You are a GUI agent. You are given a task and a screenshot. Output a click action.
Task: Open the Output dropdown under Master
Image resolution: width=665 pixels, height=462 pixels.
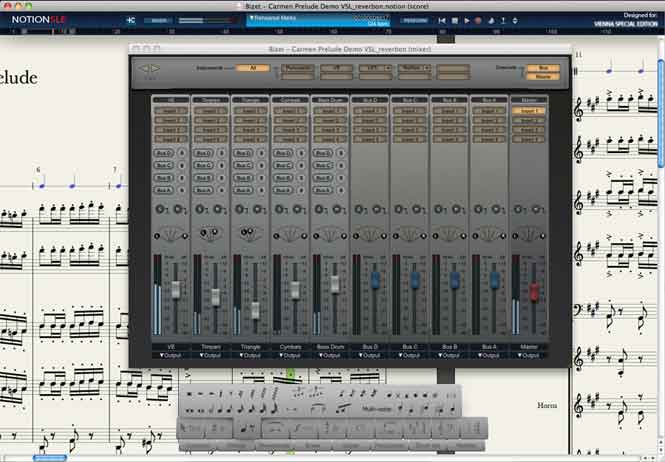pos(529,356)
